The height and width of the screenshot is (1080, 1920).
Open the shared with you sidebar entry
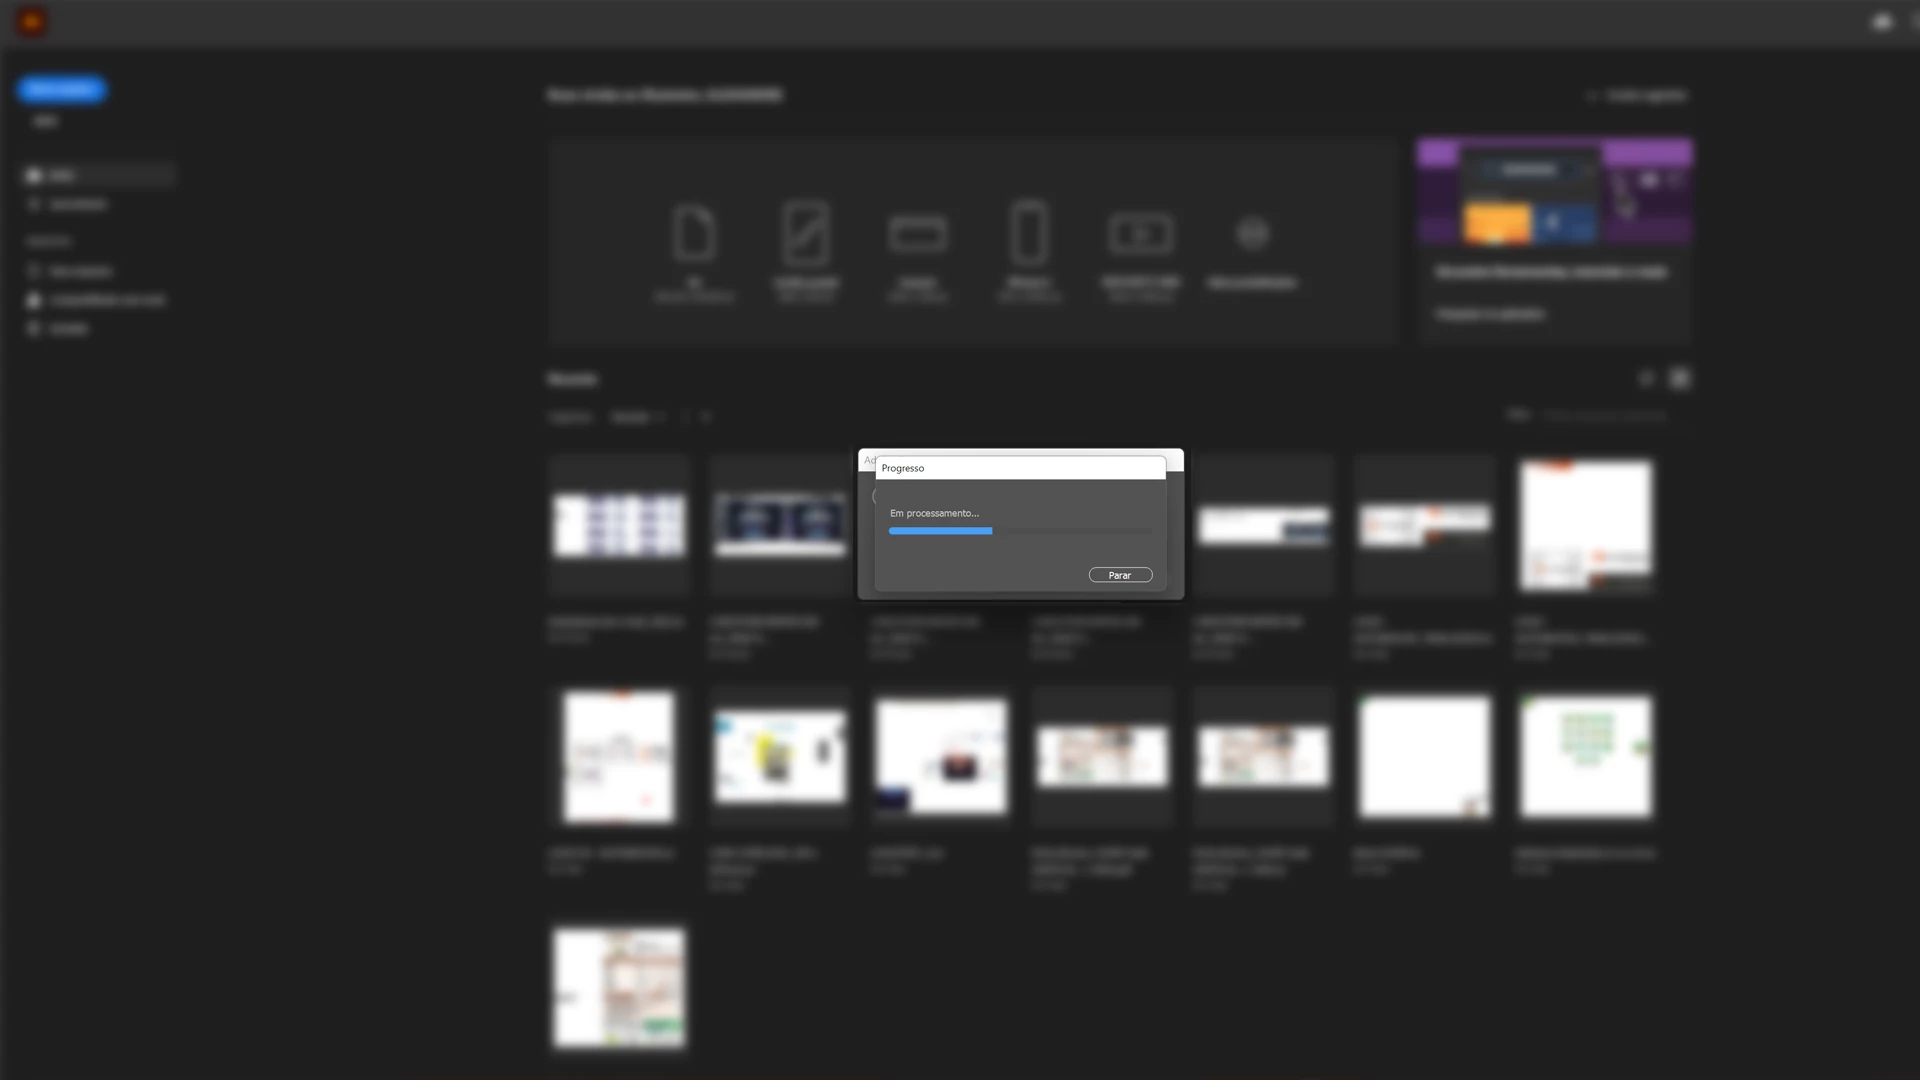click(x=105, y=300)
